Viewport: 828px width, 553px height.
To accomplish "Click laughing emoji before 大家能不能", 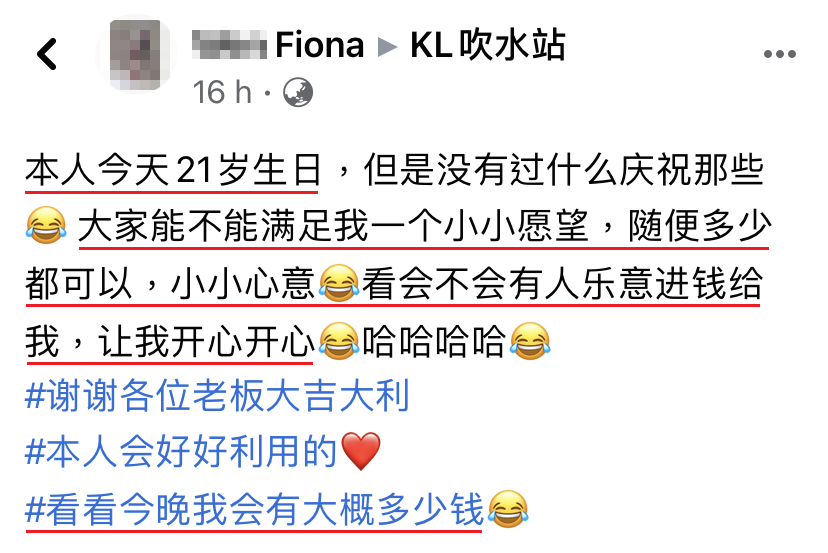I will click(x=46, y=226).
